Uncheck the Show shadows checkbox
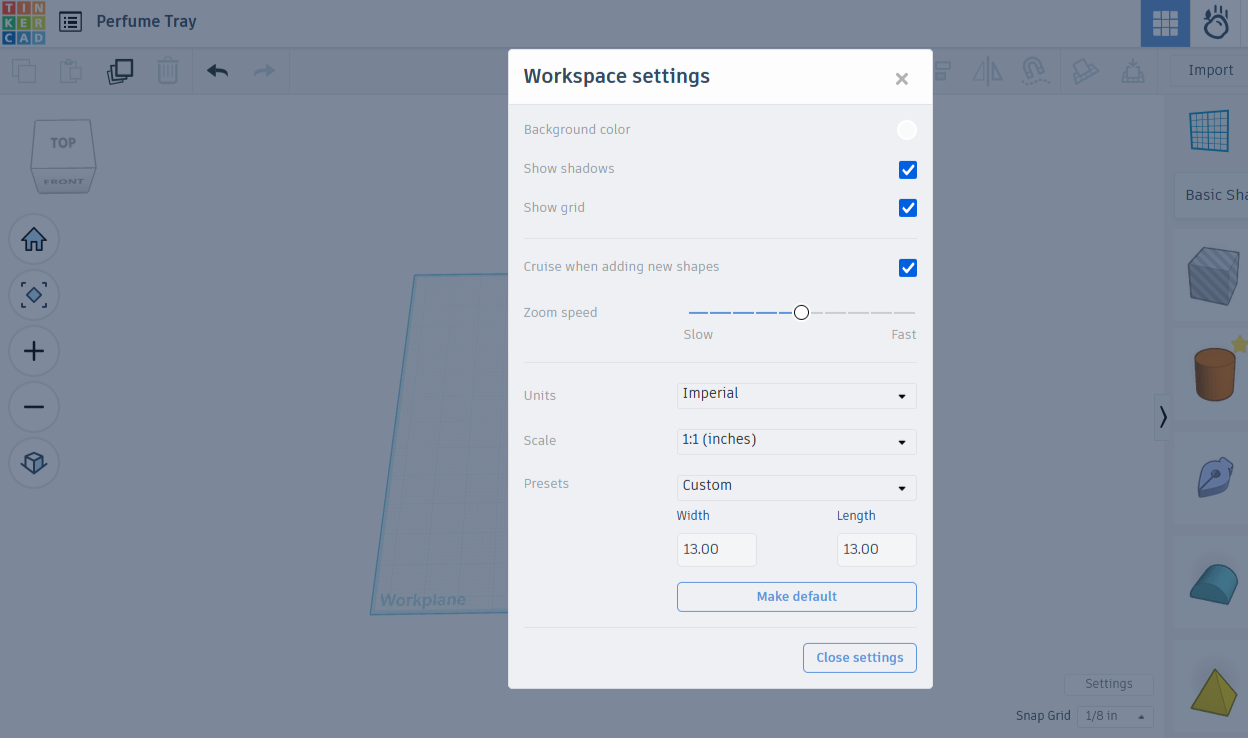The height and width of the screenshot is (738, 1248). click(x=907, y=169)
